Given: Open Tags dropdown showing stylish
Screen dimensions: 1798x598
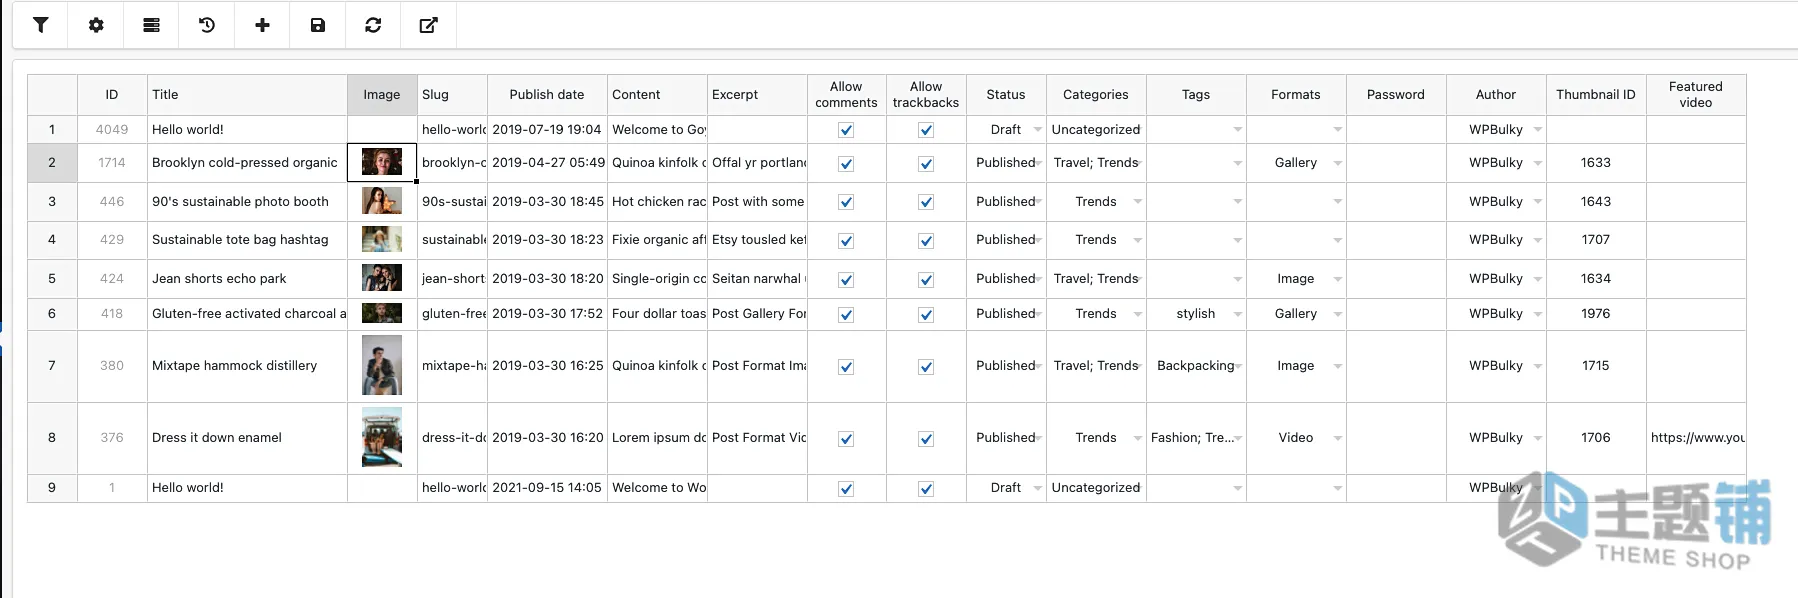Looking at the screenshot, I should tap(1238, 314).
